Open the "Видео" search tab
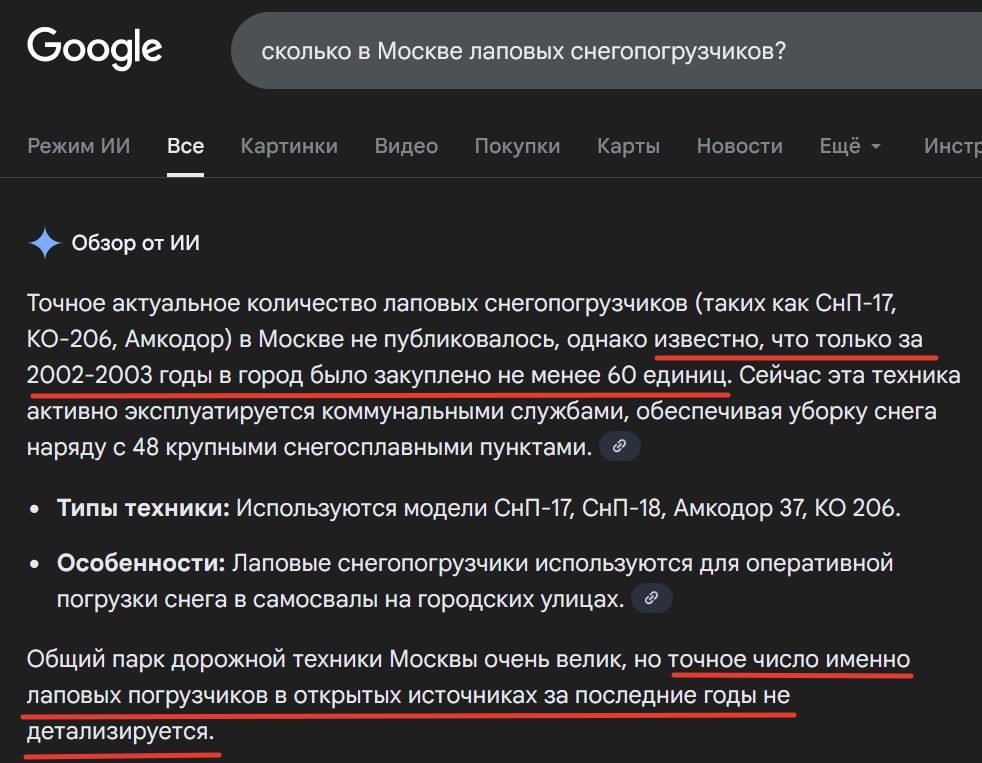 406,145
